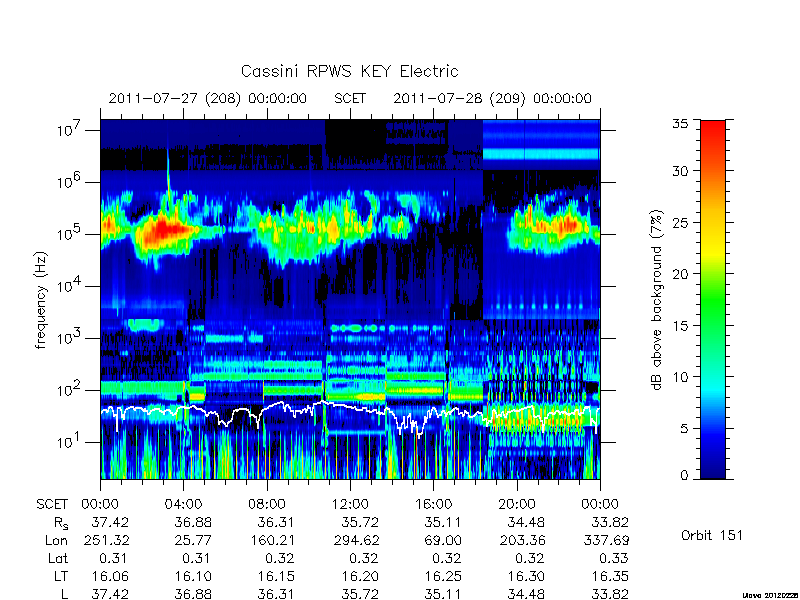Click the 10^1 frequency tick label
The width and height of the screenshot is (800, 600).
(x=69, y=441)
